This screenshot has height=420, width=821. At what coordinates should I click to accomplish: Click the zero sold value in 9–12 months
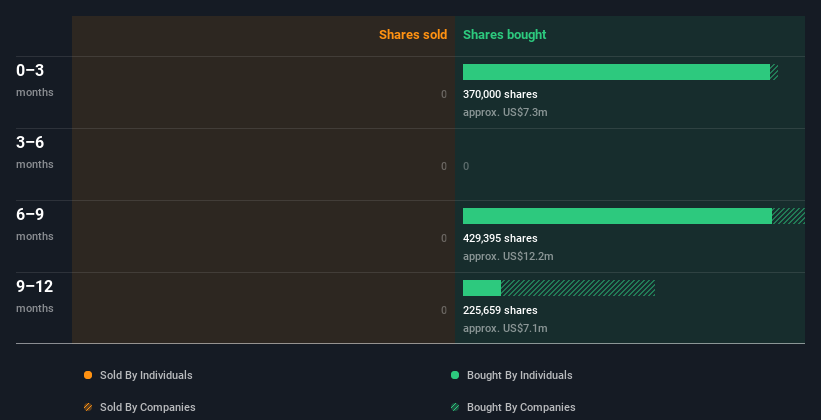[444, 311]
